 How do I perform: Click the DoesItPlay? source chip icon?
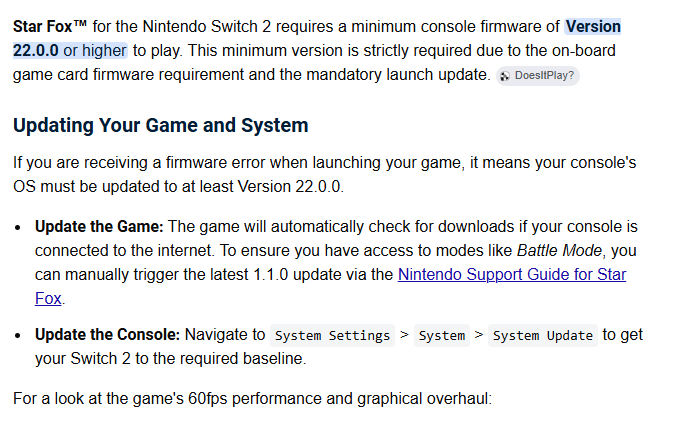tap(505, 76)
